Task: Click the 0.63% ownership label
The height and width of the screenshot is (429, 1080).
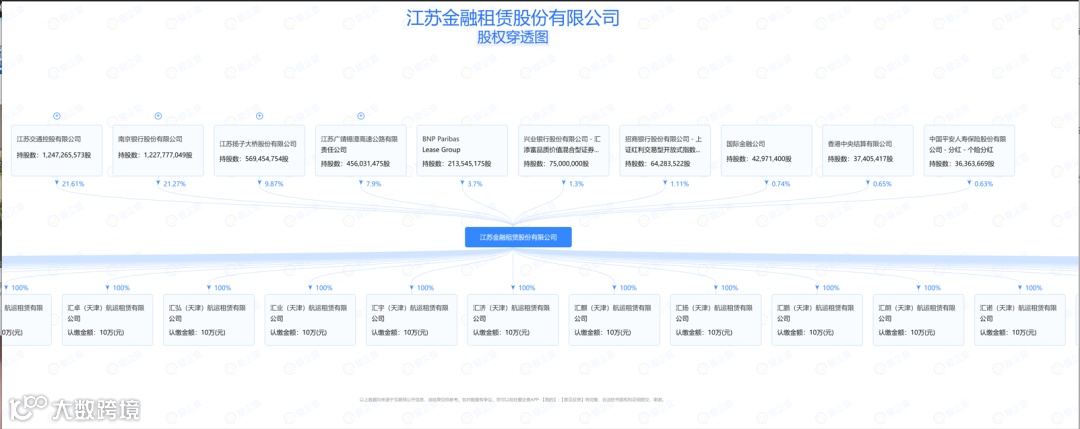Action: coord(984,184)
